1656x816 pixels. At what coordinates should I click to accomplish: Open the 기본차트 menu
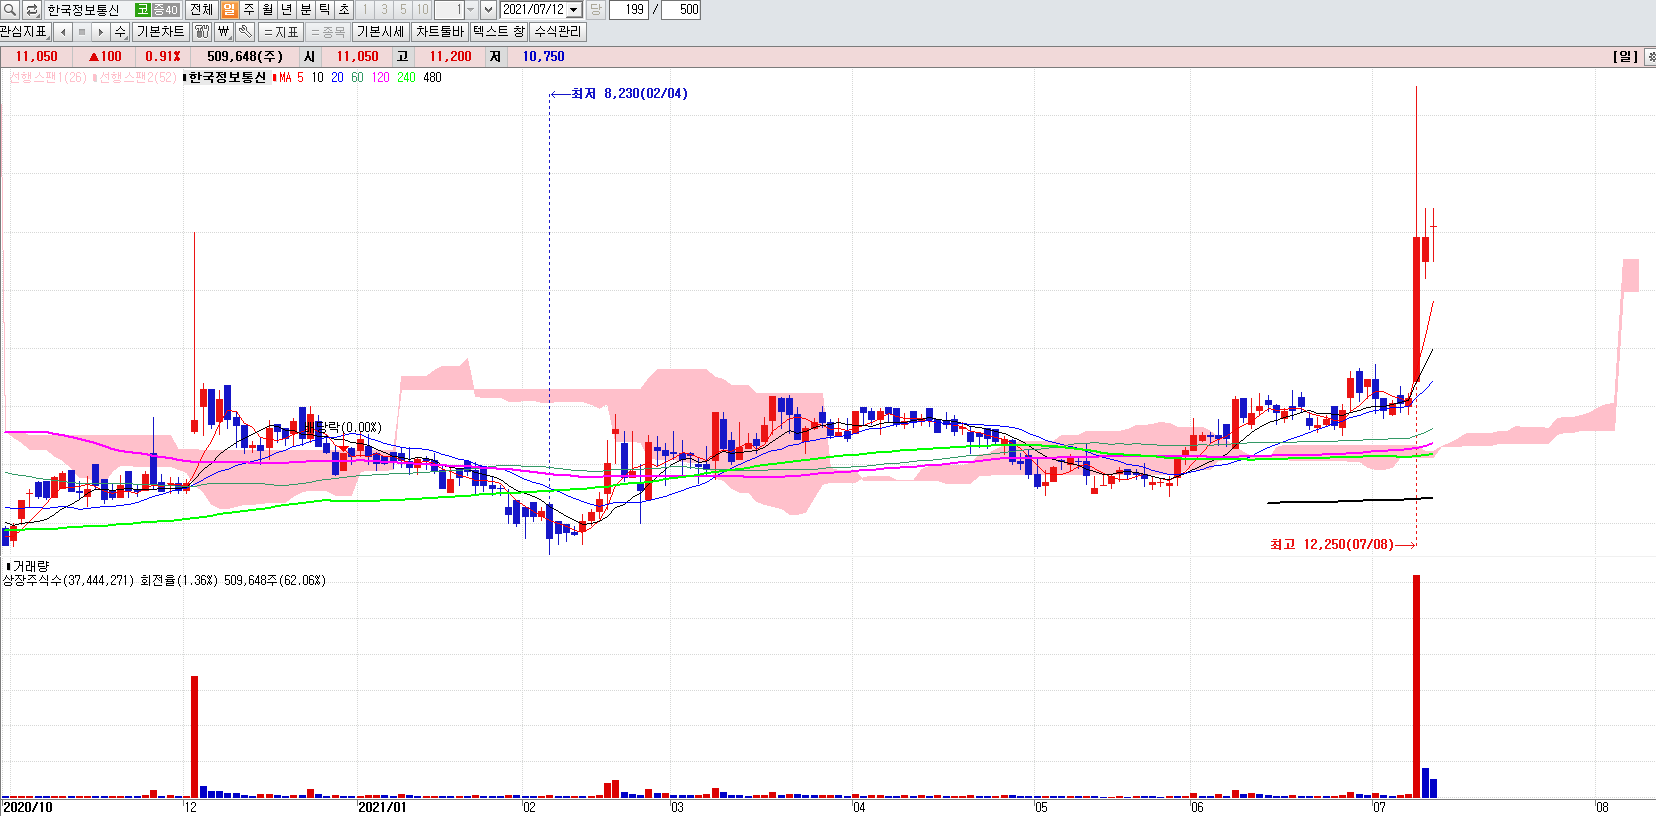[161, 32]
